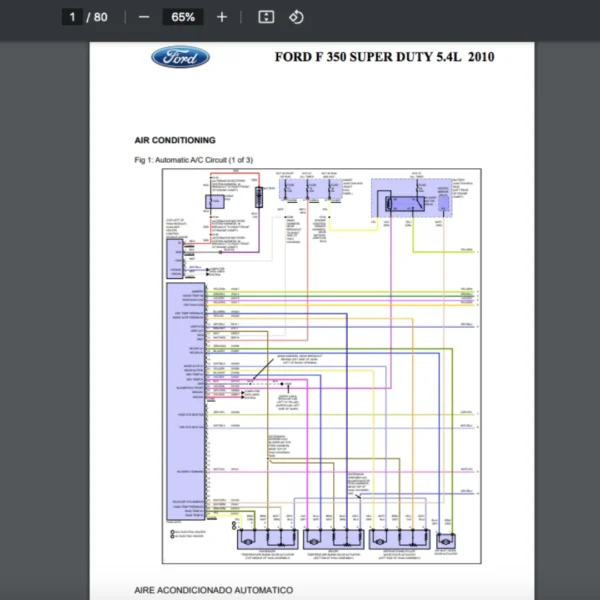Select the AIR CONDITIONING heading
The image size is (600, 600).
(x=175, y=141)
